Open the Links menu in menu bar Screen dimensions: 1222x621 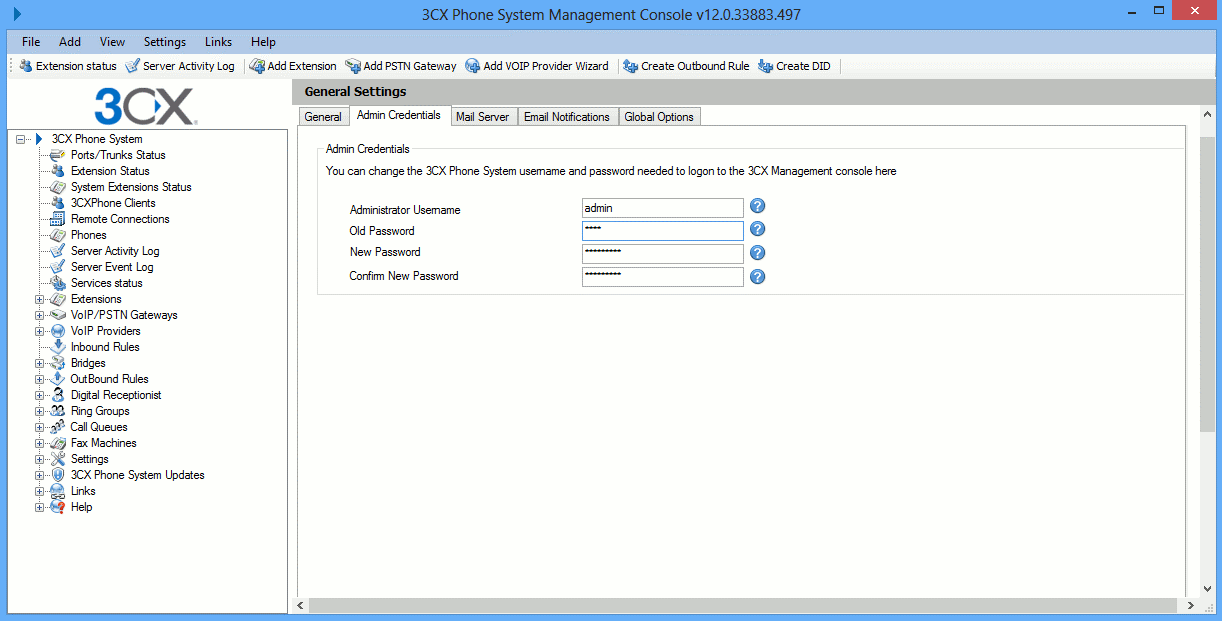tap(218, 42)
